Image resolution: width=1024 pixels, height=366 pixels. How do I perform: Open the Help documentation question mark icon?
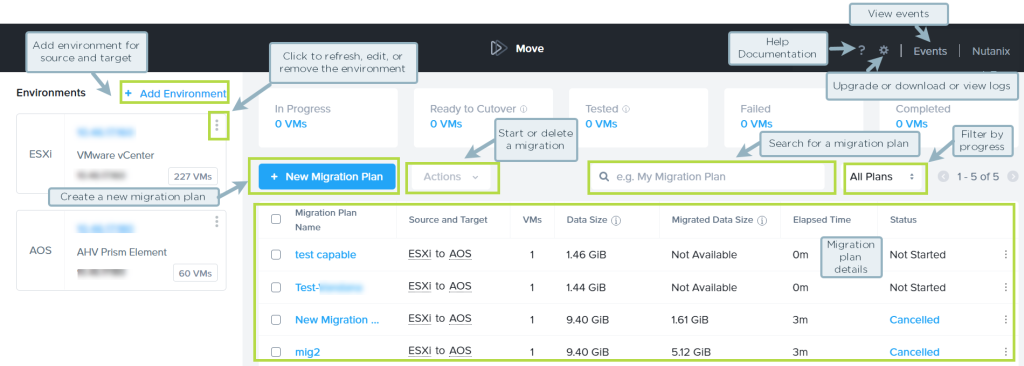tap(862, 50)
